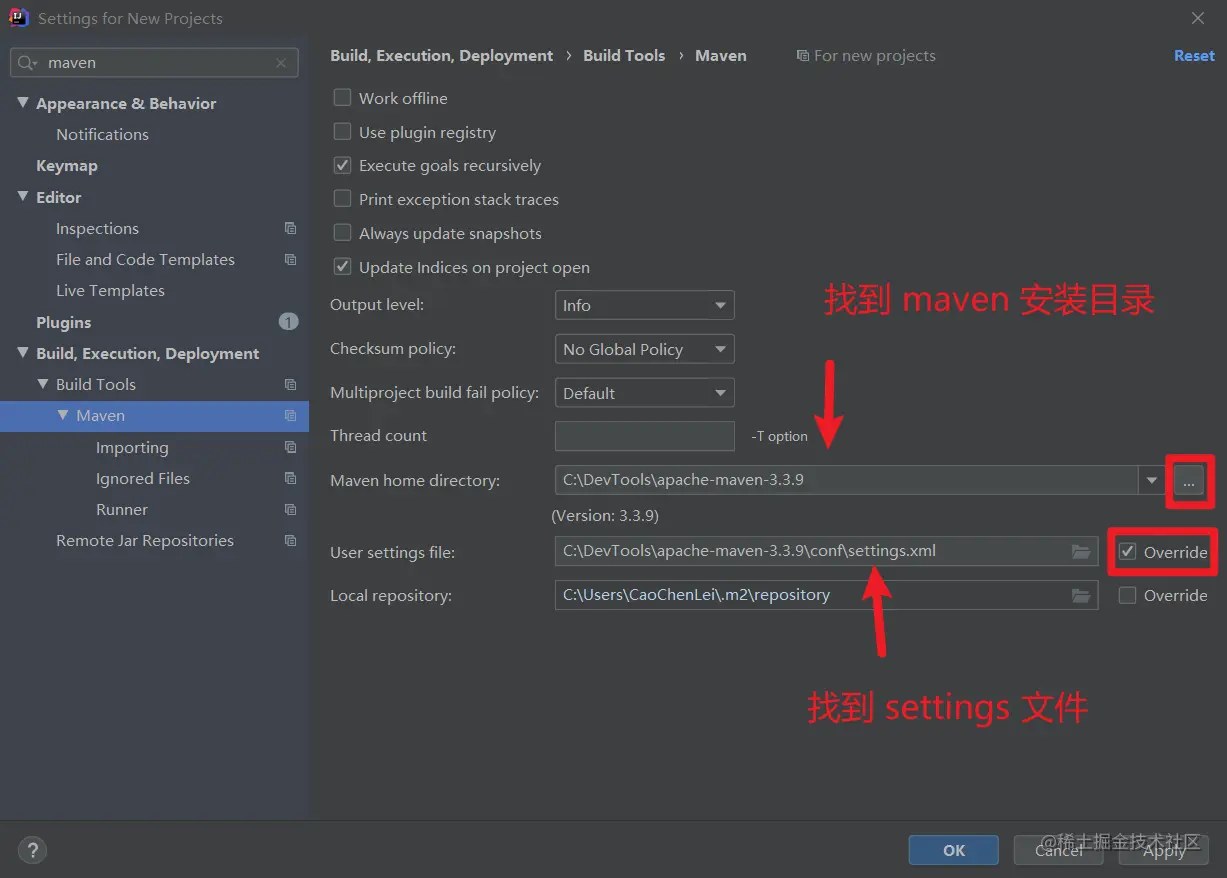
Task: Click the project-level icon on the Maven row
Action: pyautogui.click(x=290, y=415)
